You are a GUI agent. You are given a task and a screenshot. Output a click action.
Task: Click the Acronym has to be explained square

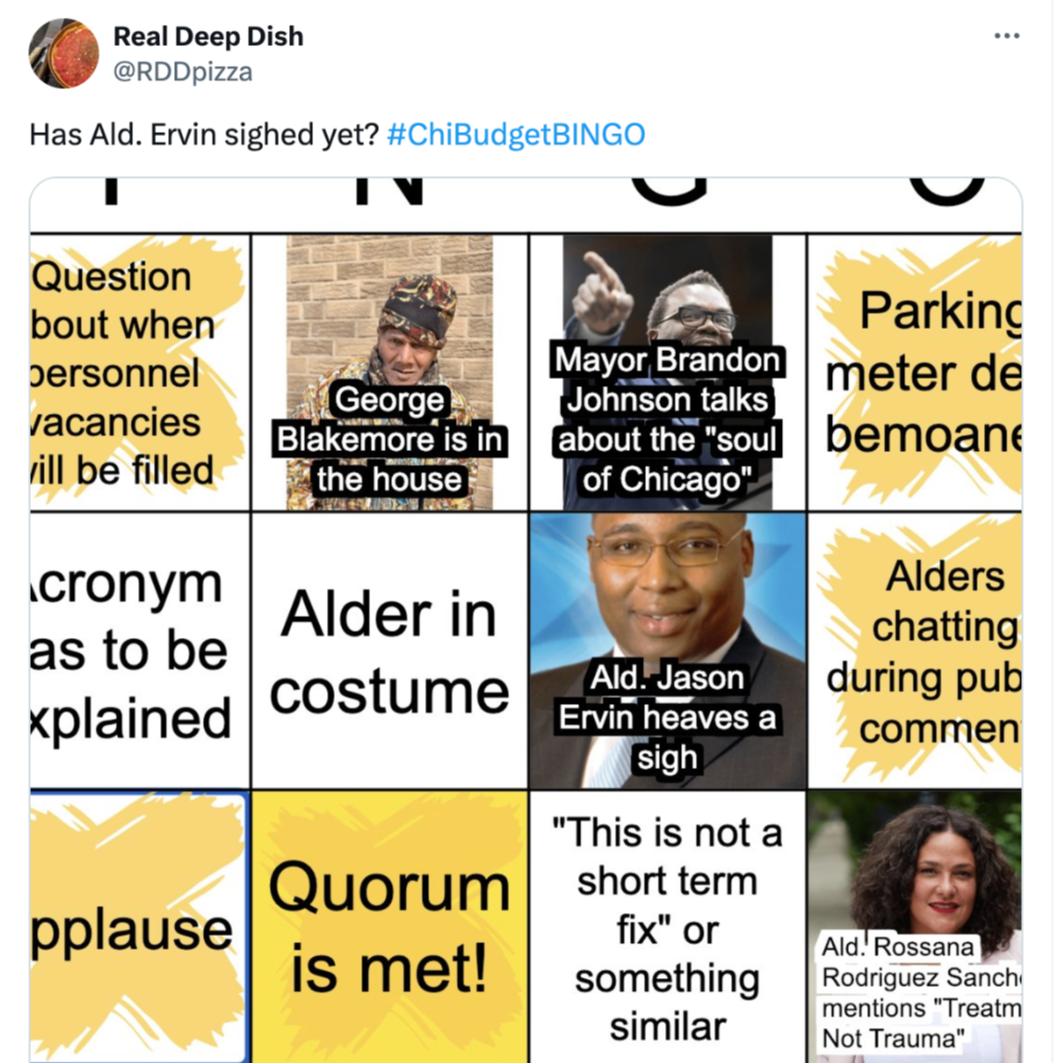point(140,651)
